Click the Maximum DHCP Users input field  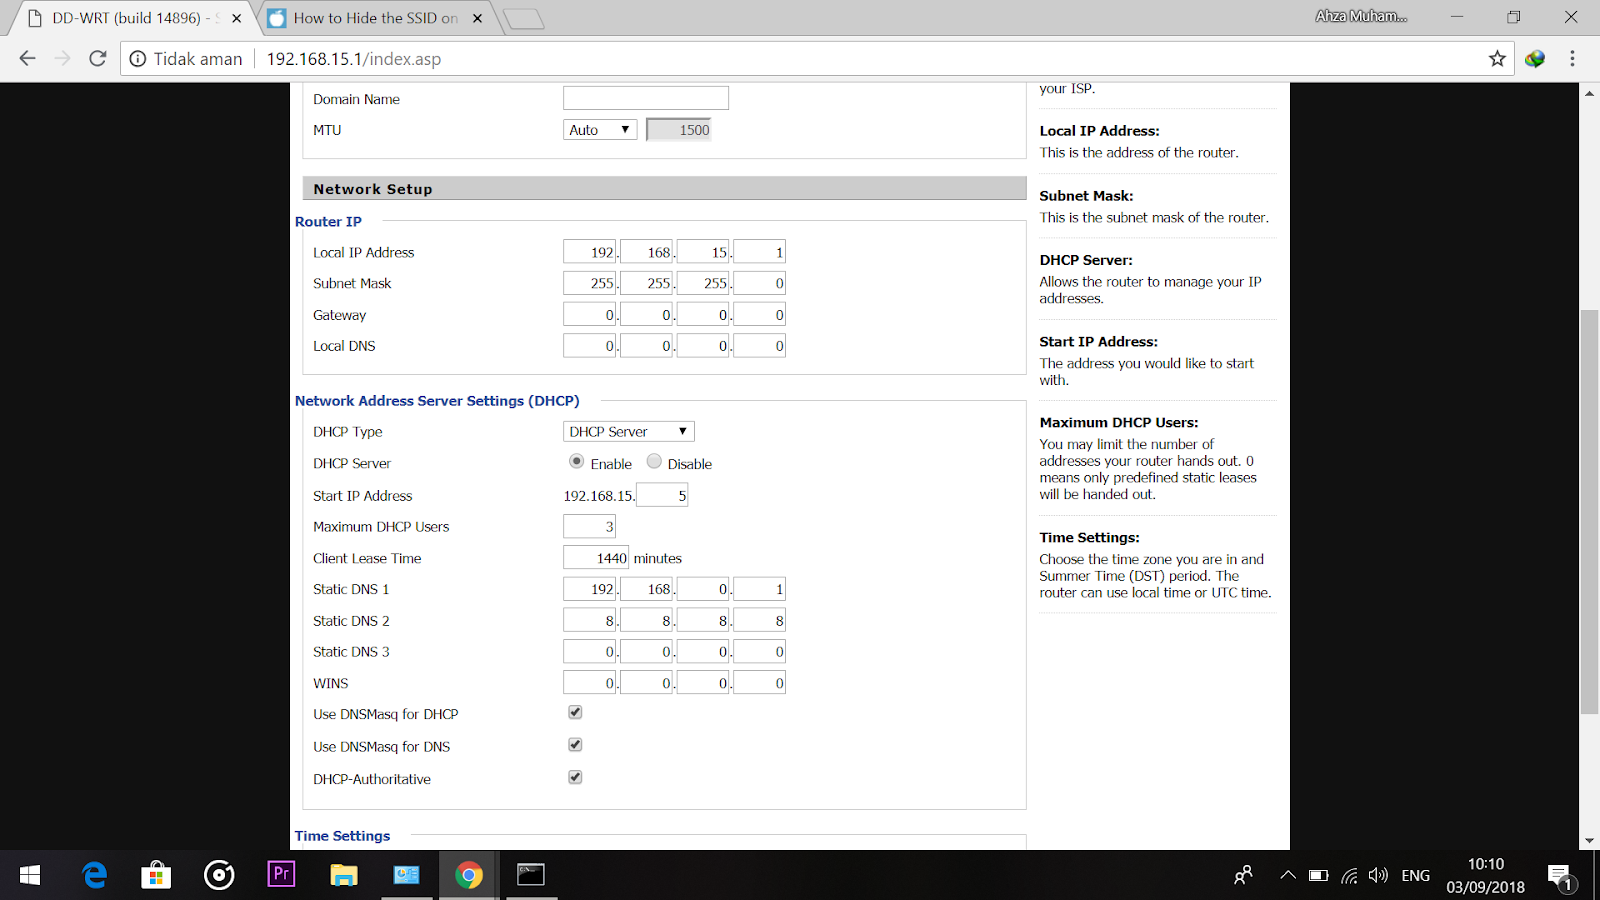[589, 525]
